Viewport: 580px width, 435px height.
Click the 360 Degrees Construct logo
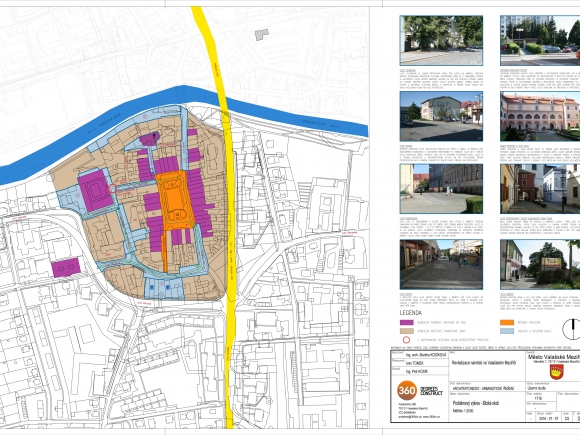coord(420,391)
